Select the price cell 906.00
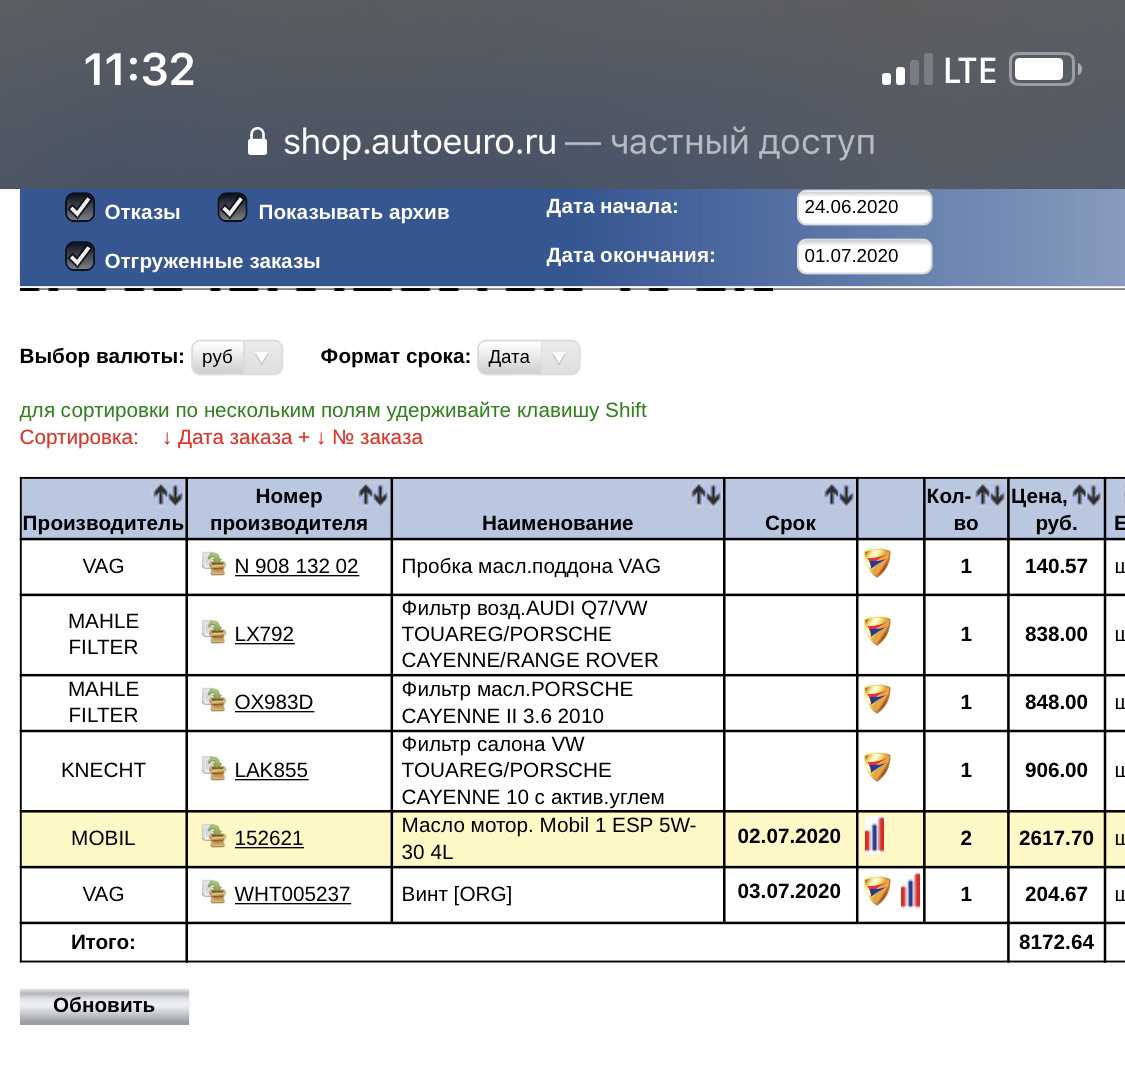This screenshot has width=1125, height=1076. click(1056, 770)
